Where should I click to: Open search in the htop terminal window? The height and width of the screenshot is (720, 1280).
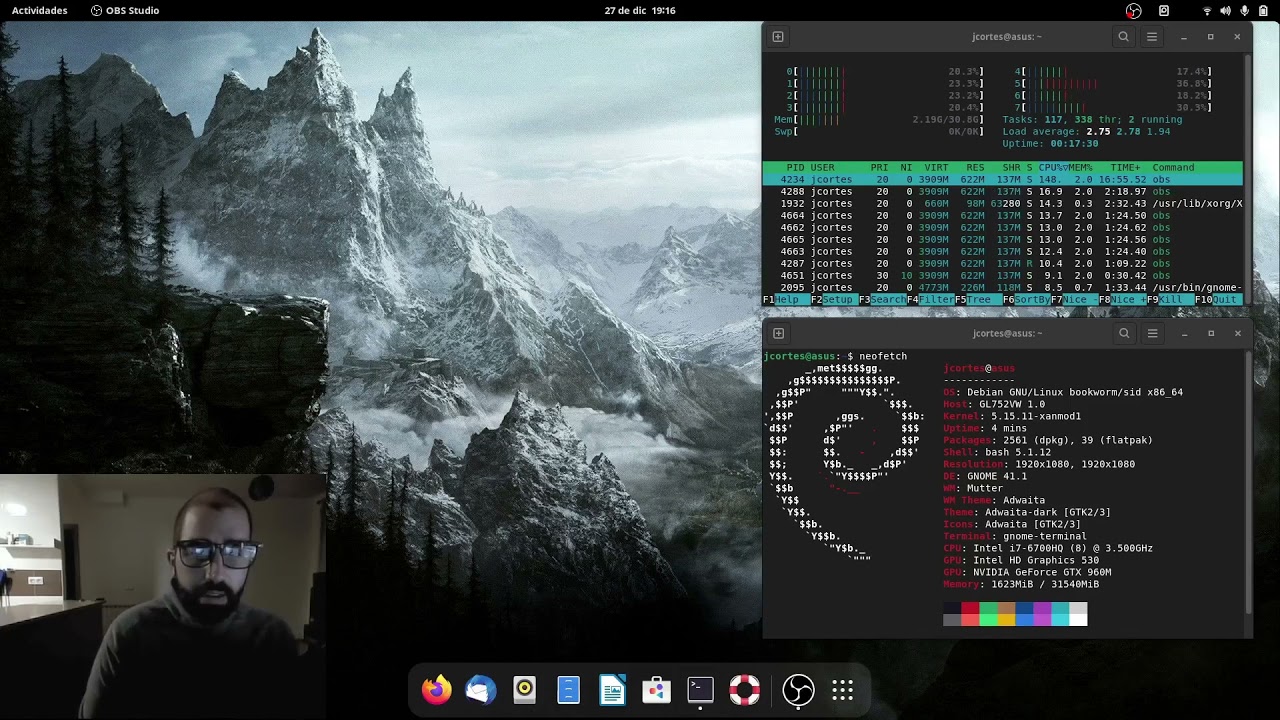coord(1124,37)
